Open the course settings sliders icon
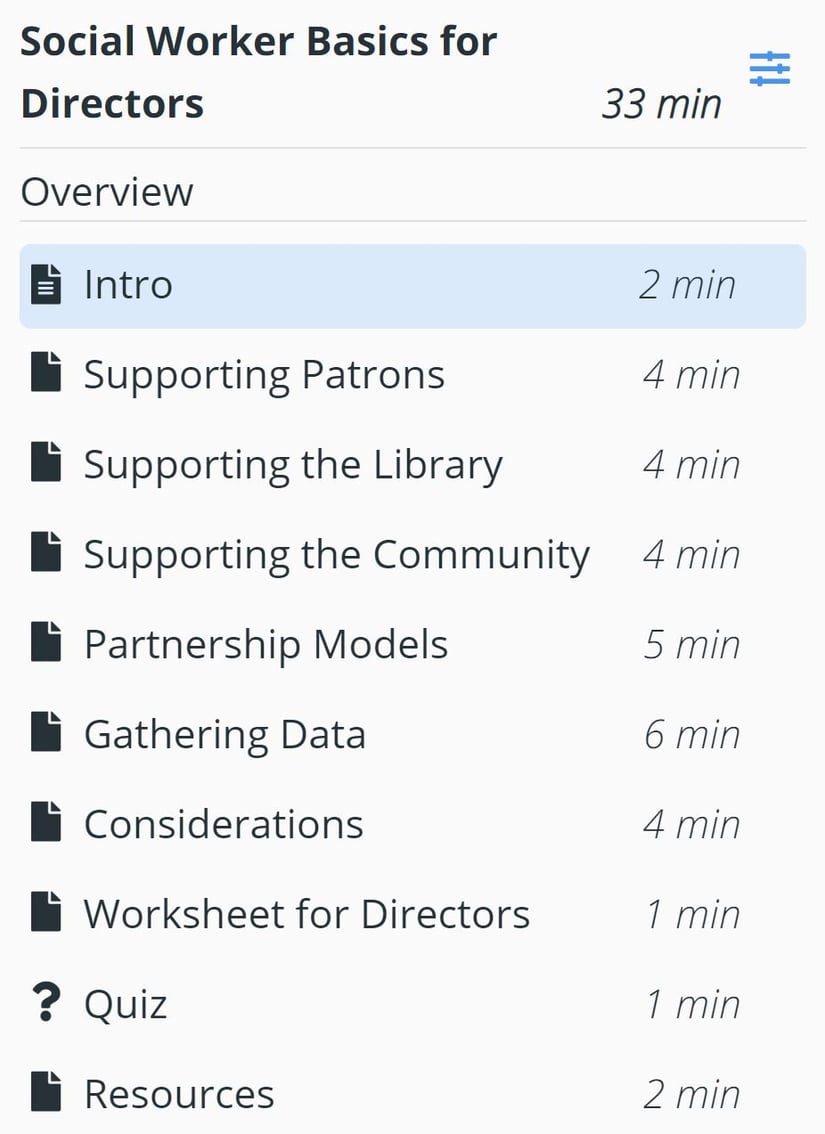Viewport: 825px width, 1134px height. (769, 68)
